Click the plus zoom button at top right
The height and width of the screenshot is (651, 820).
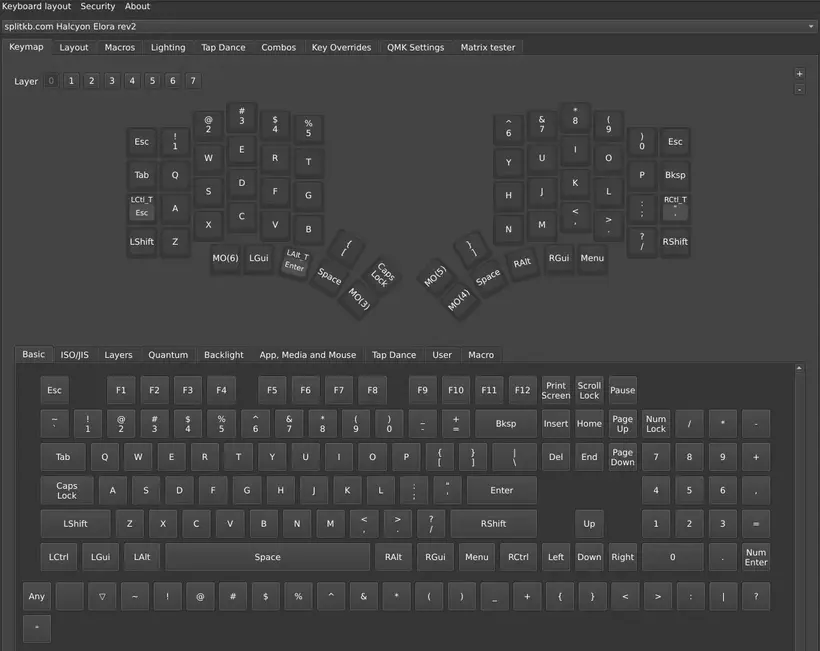pyautogui.click(x=799, y=73)
